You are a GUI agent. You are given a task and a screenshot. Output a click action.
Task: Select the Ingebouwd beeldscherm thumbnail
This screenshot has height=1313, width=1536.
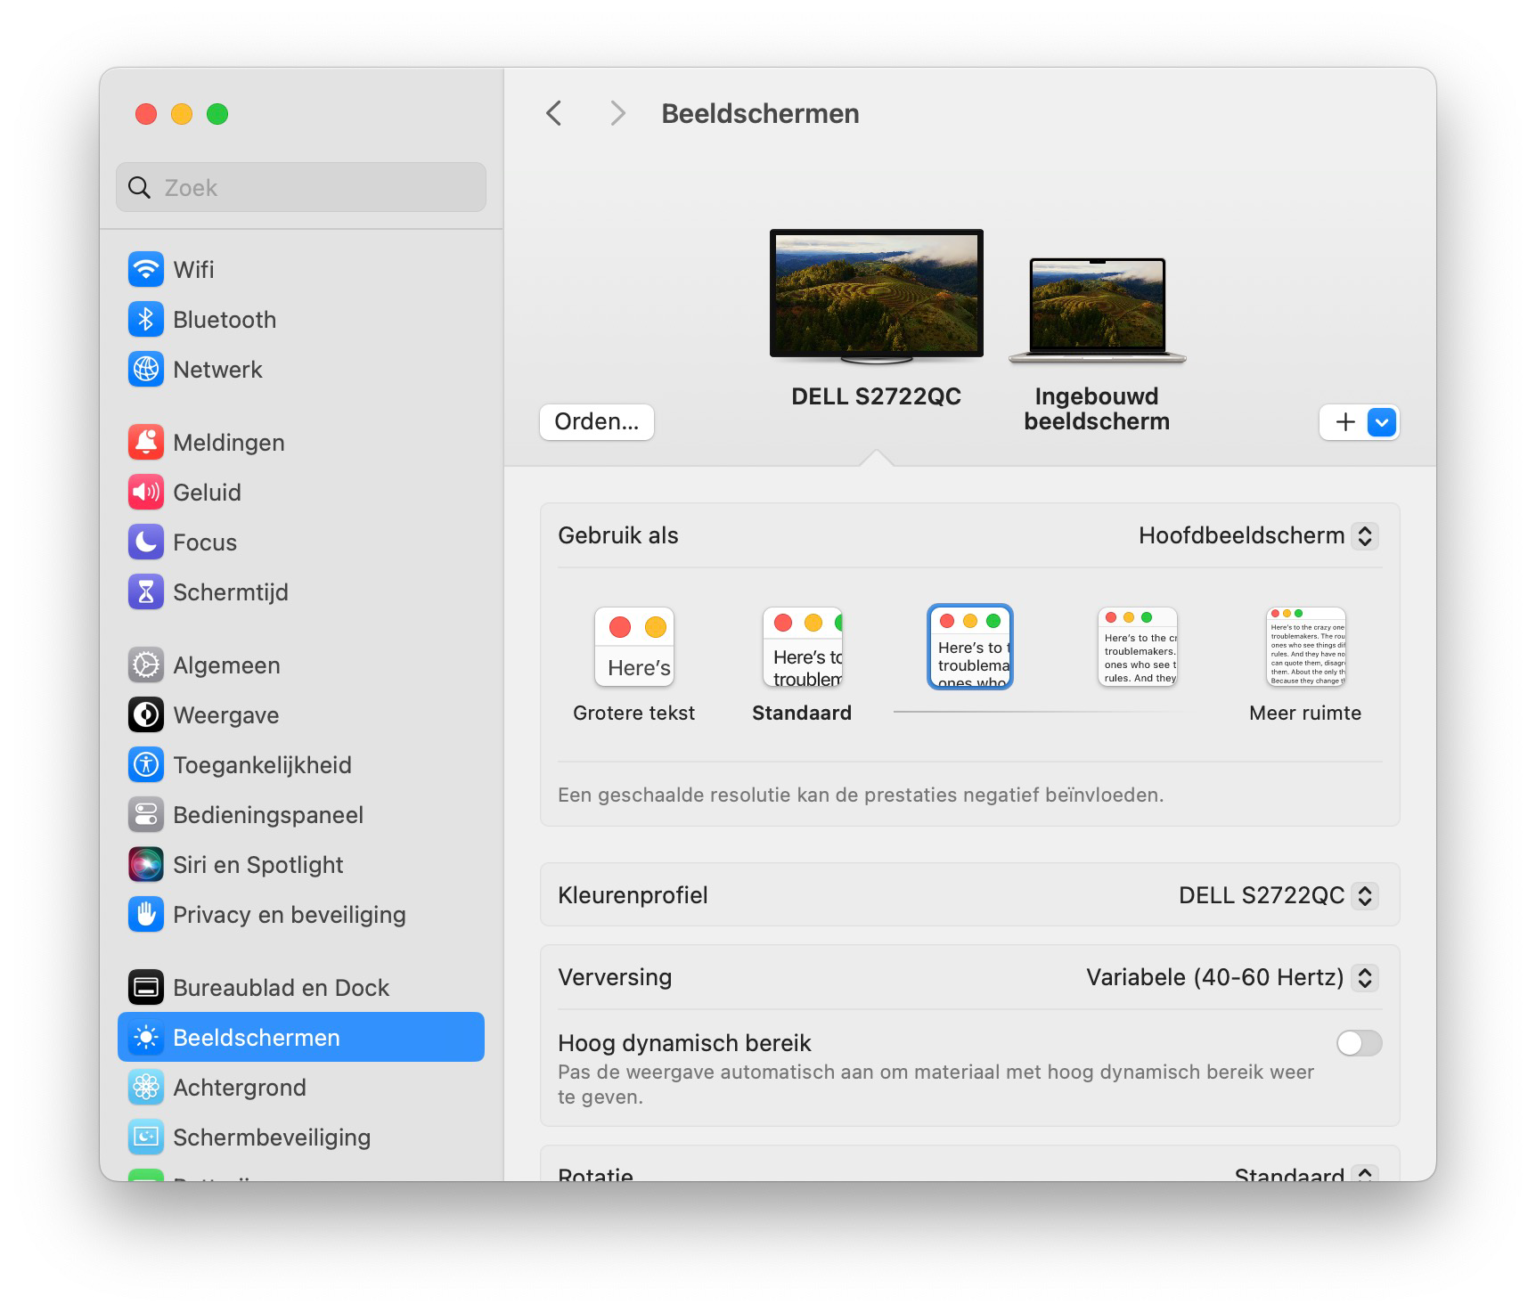coord(1096,310)
